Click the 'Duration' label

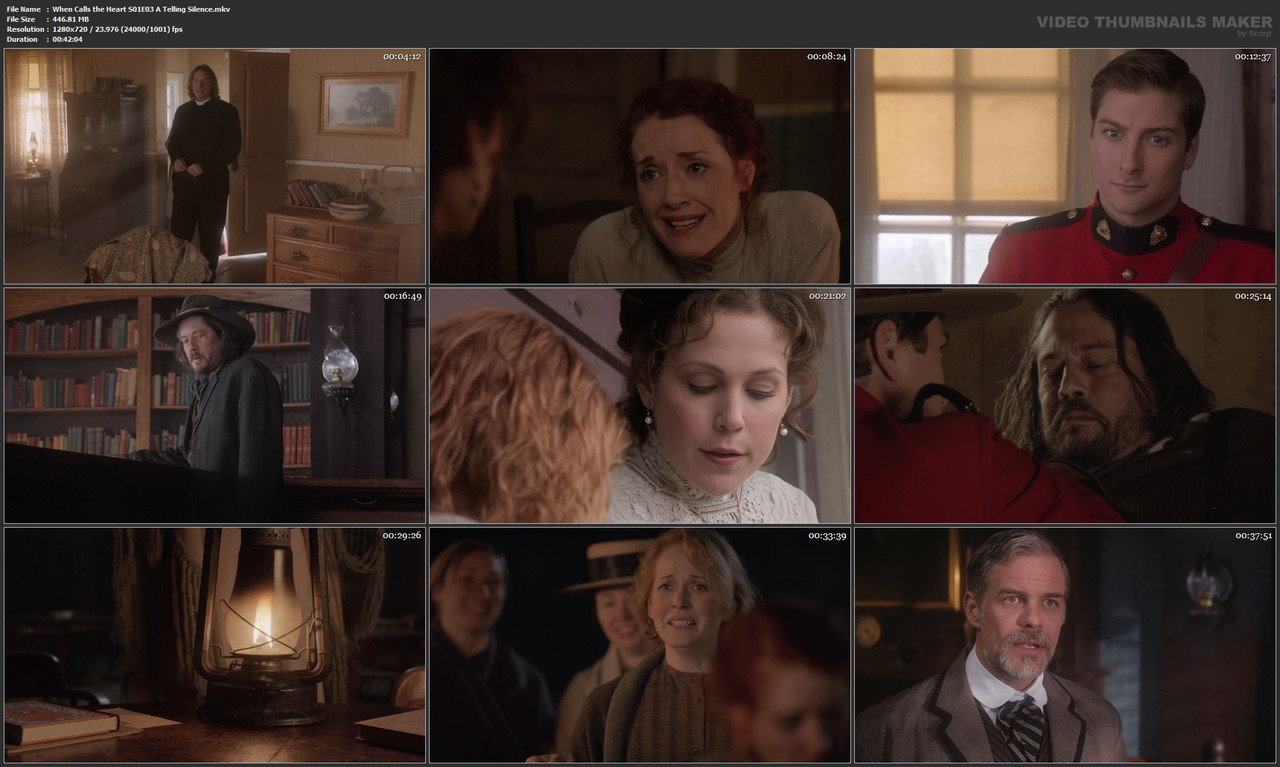click(x=22, y=39)
